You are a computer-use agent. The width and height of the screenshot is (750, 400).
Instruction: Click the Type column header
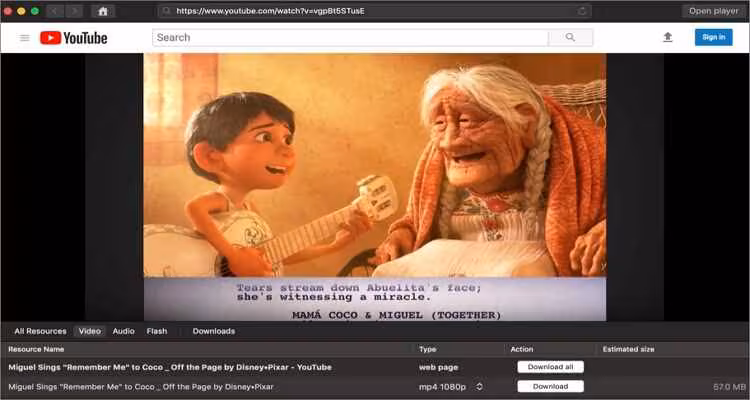tap(428, 349)
